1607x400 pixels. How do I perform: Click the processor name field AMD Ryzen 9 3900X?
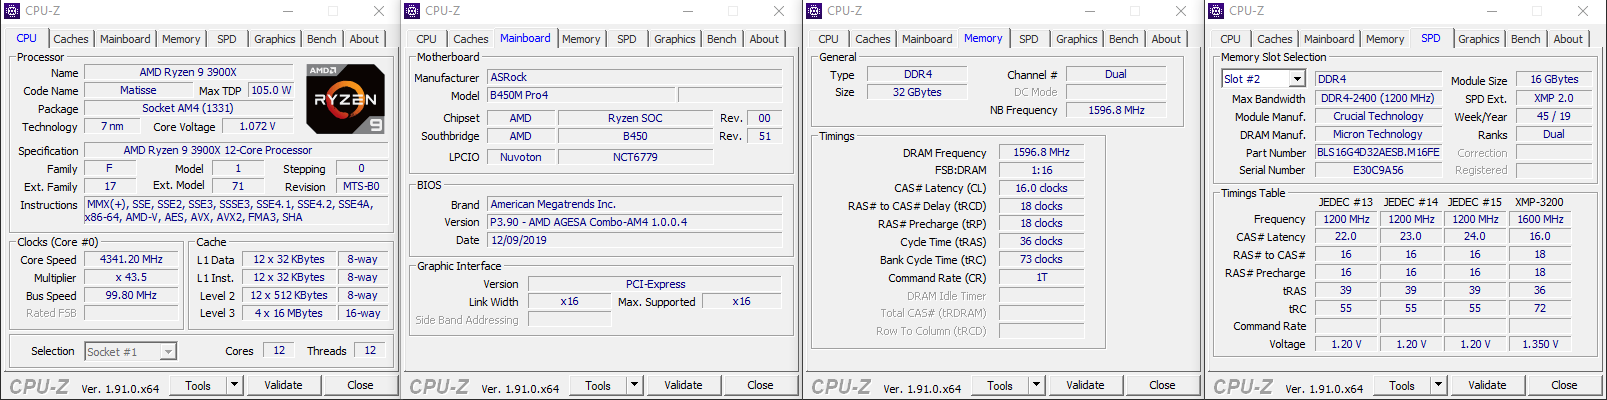[x=188, y=72]
